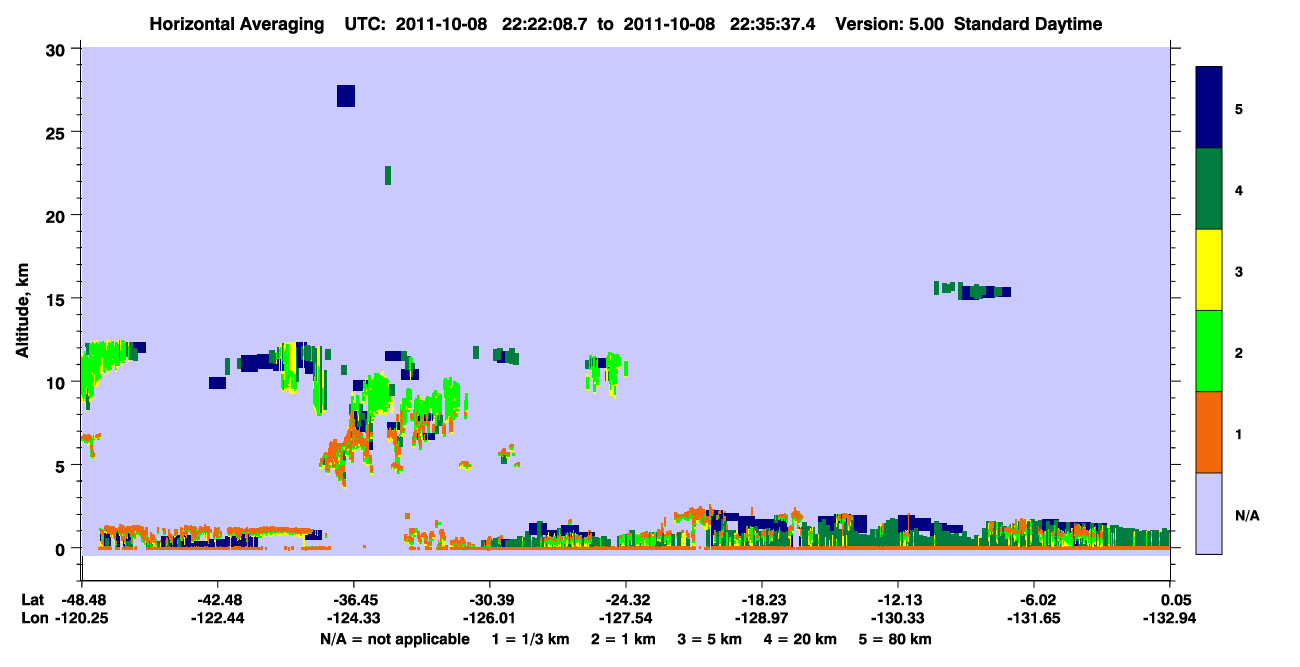Click the longitude value -124.33
Screen dimensions: 1300x667
tap(353, 618)
